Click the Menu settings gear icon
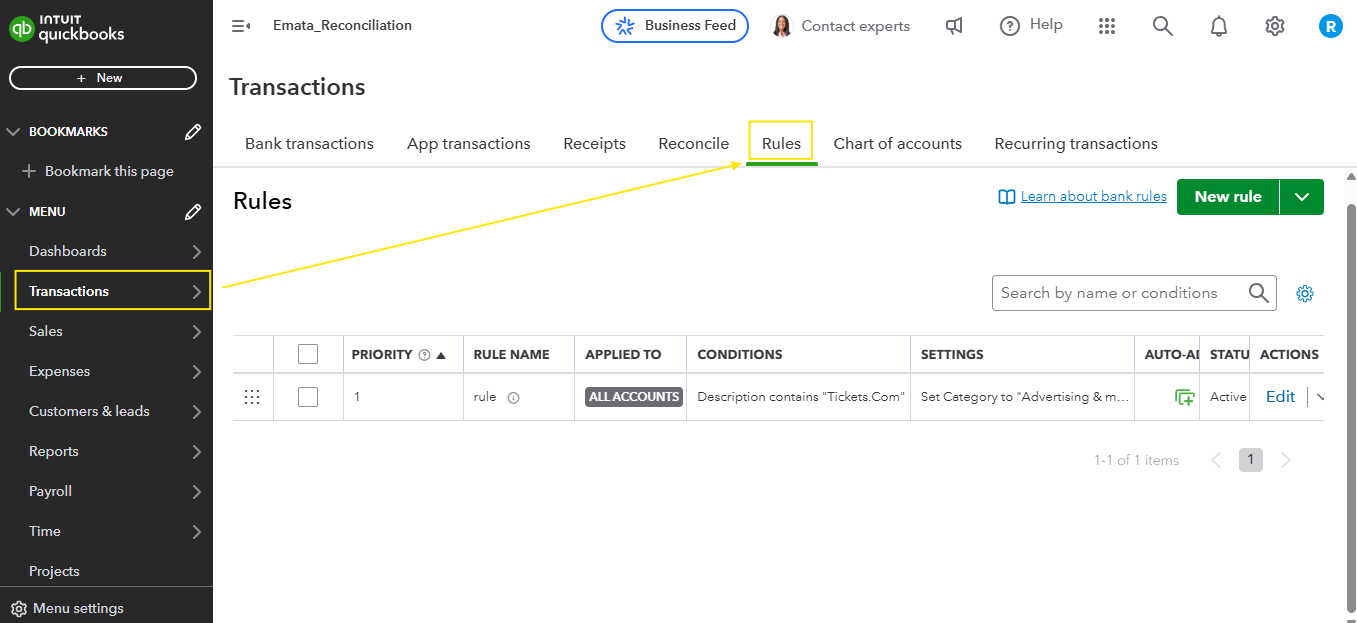1357x623 pixels. (18, 608)
